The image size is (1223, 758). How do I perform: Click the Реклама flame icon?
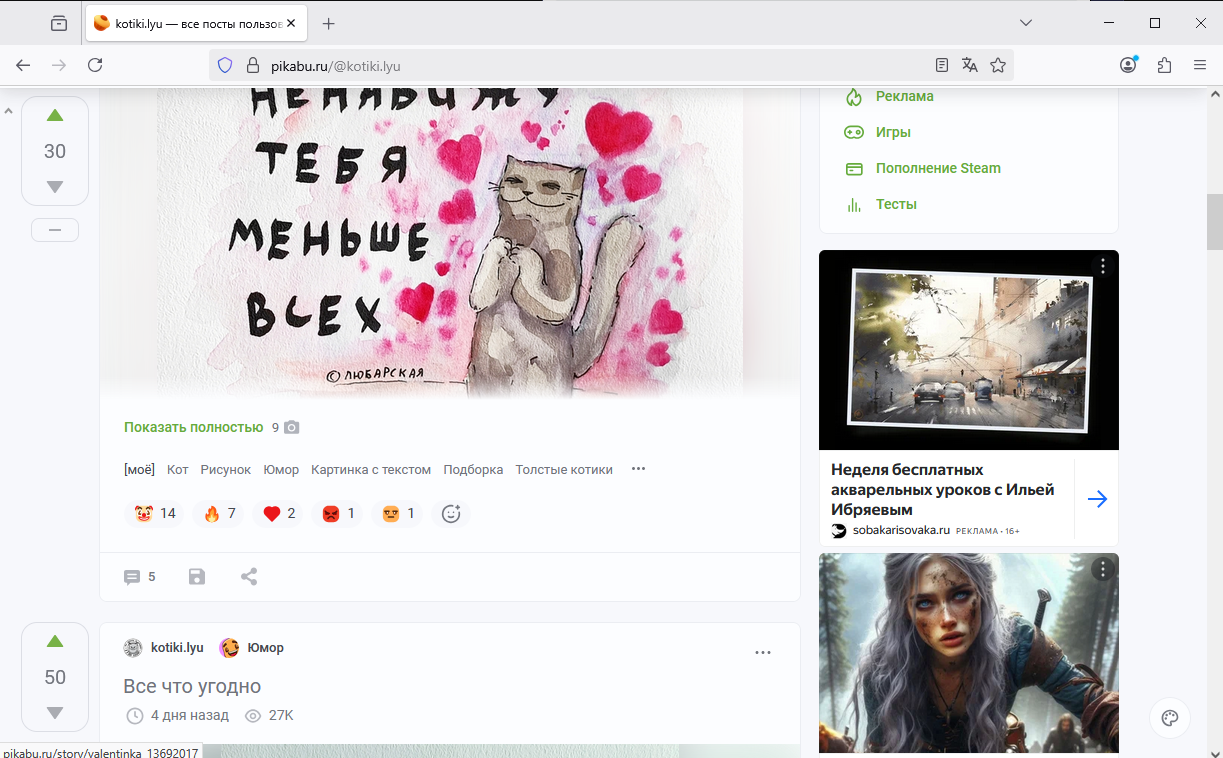(x=854, y=97)
